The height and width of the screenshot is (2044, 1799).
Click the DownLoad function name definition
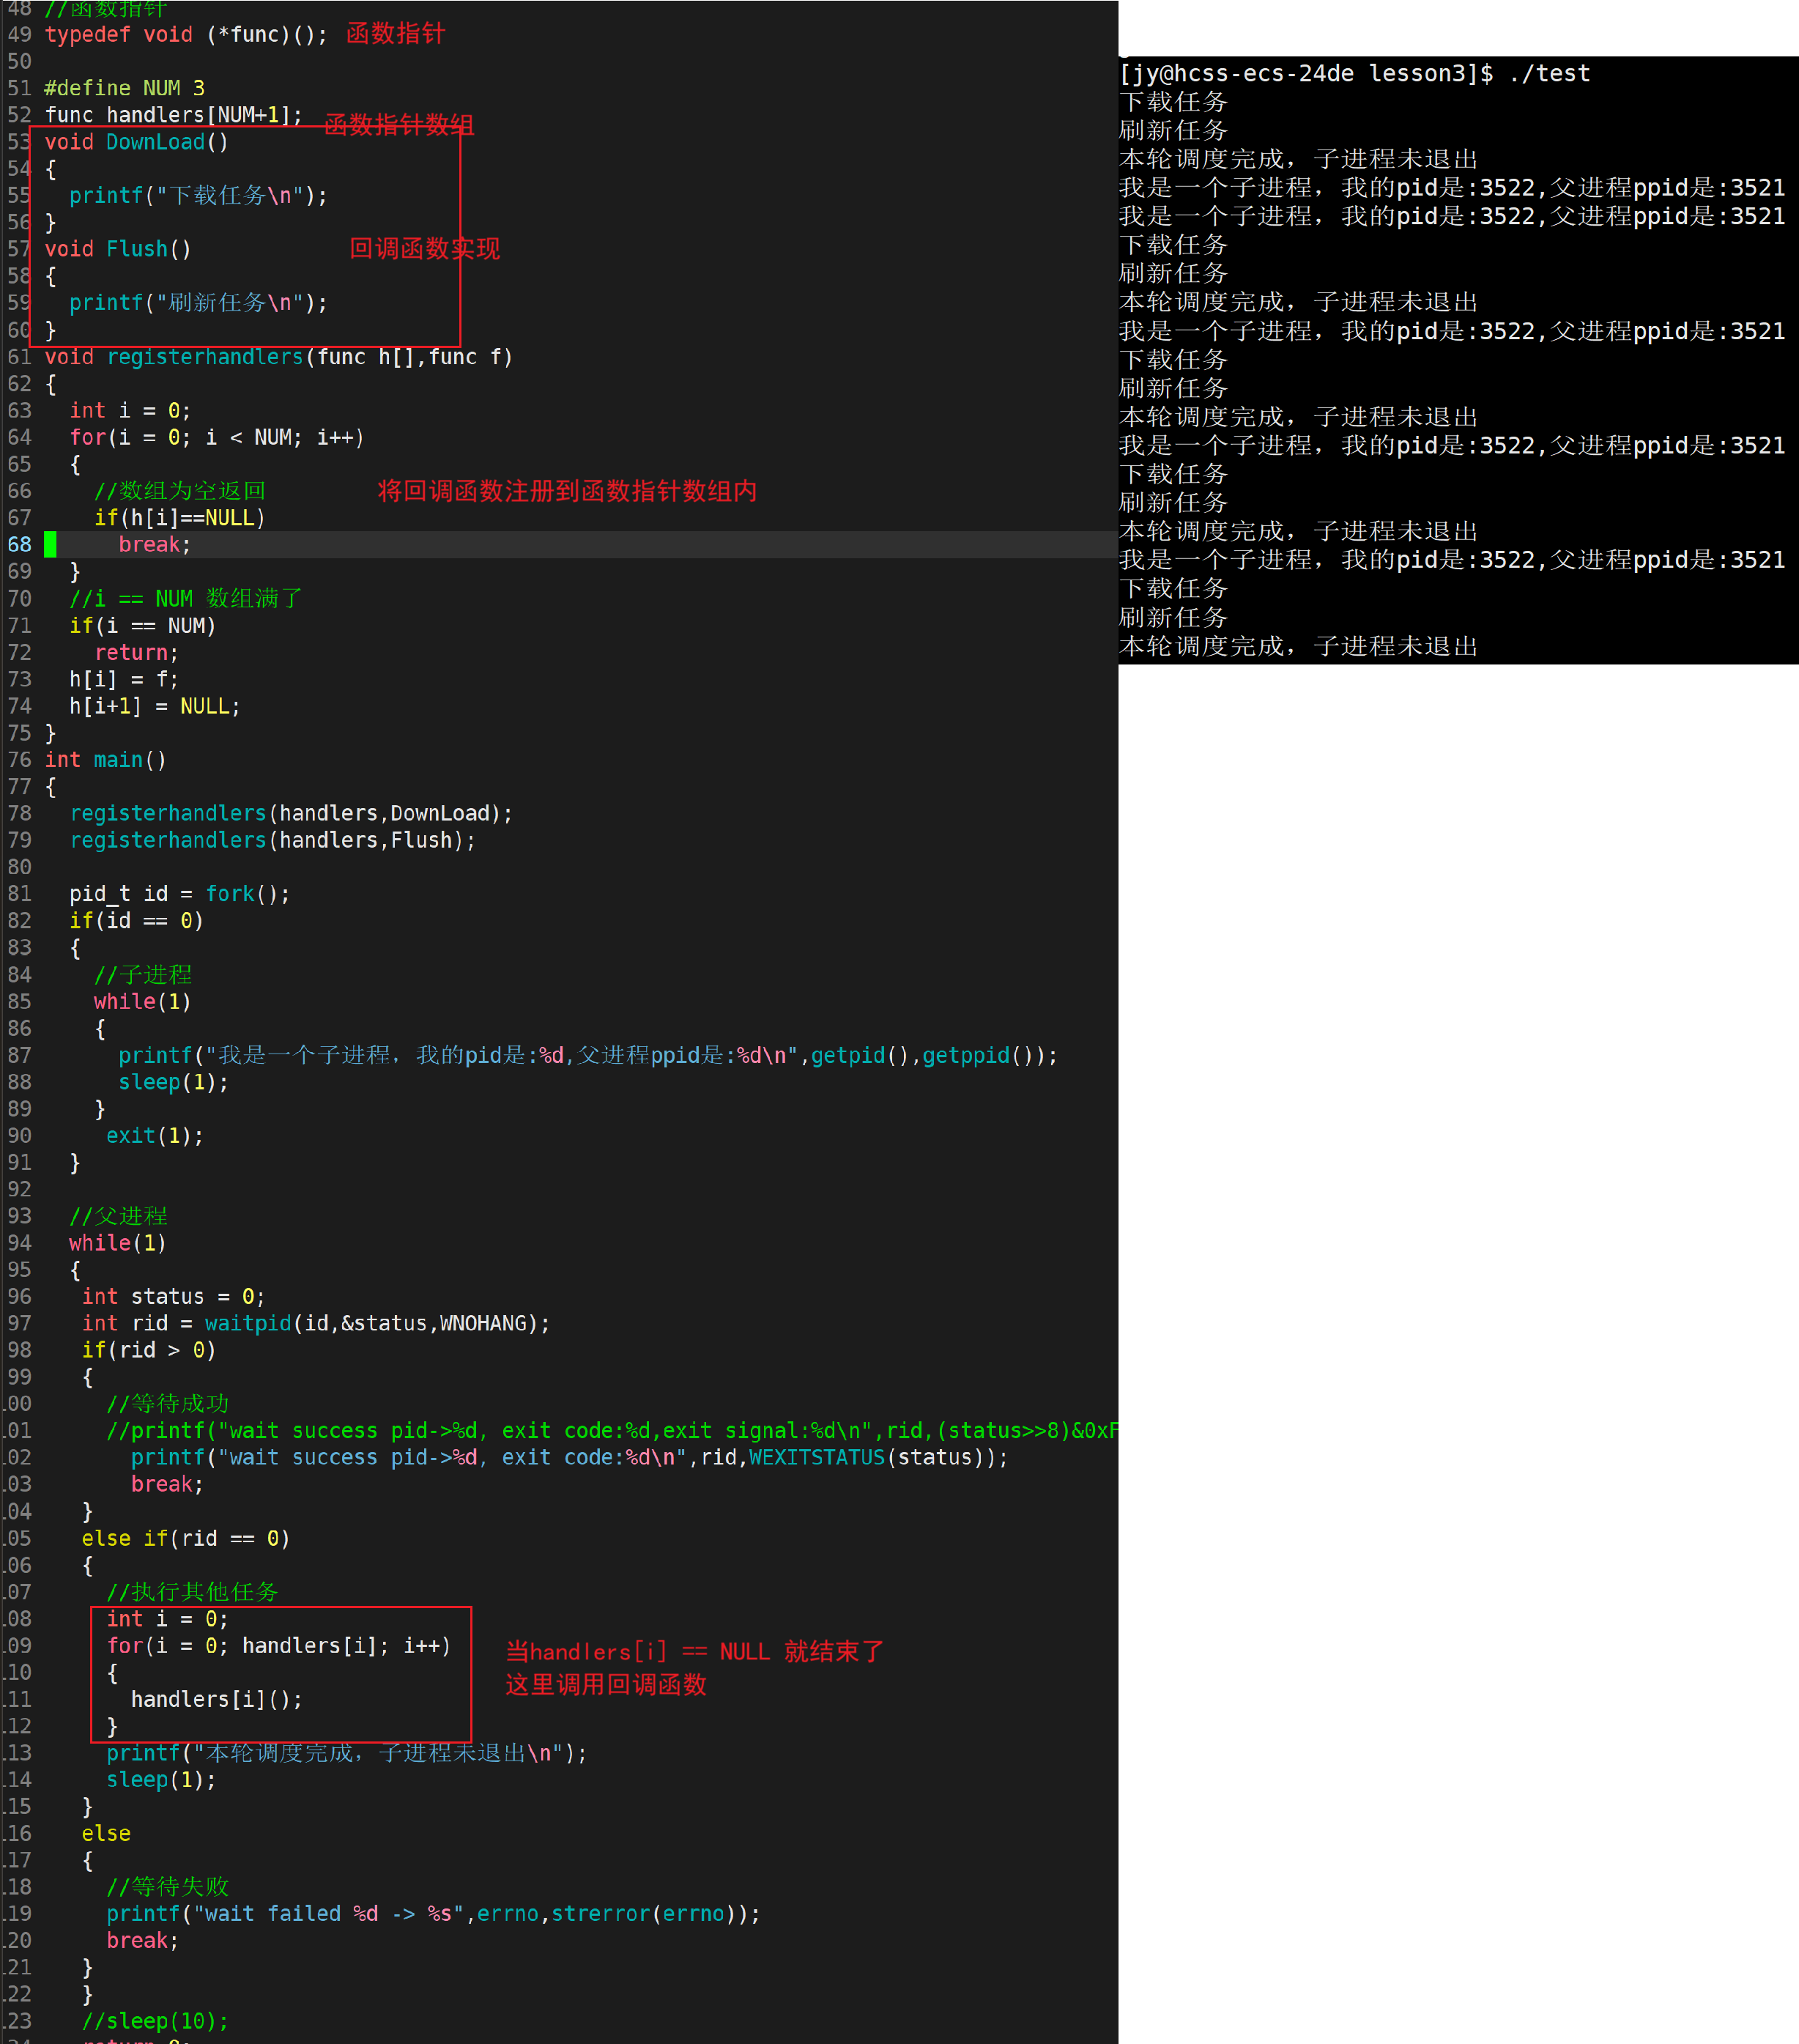coord(155,142)
